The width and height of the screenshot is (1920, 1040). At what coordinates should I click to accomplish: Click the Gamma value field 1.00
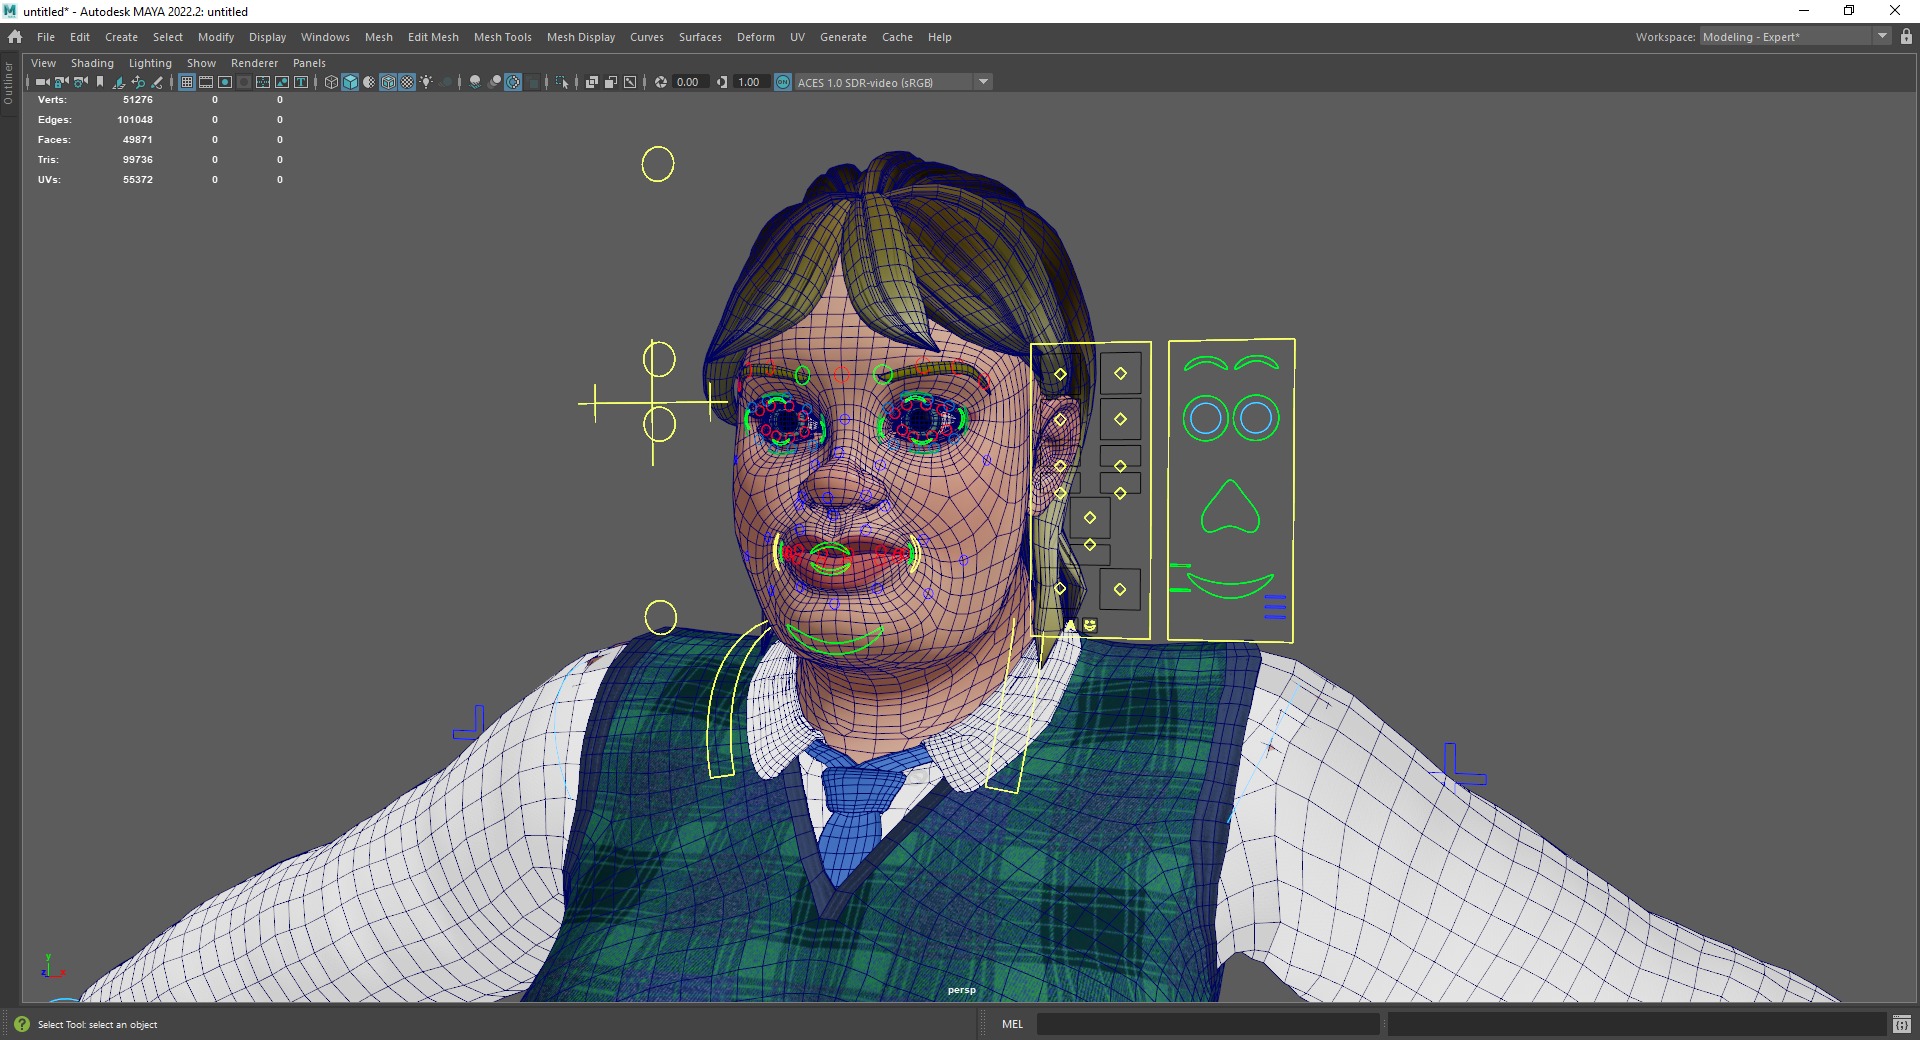(x=751, y=82)
